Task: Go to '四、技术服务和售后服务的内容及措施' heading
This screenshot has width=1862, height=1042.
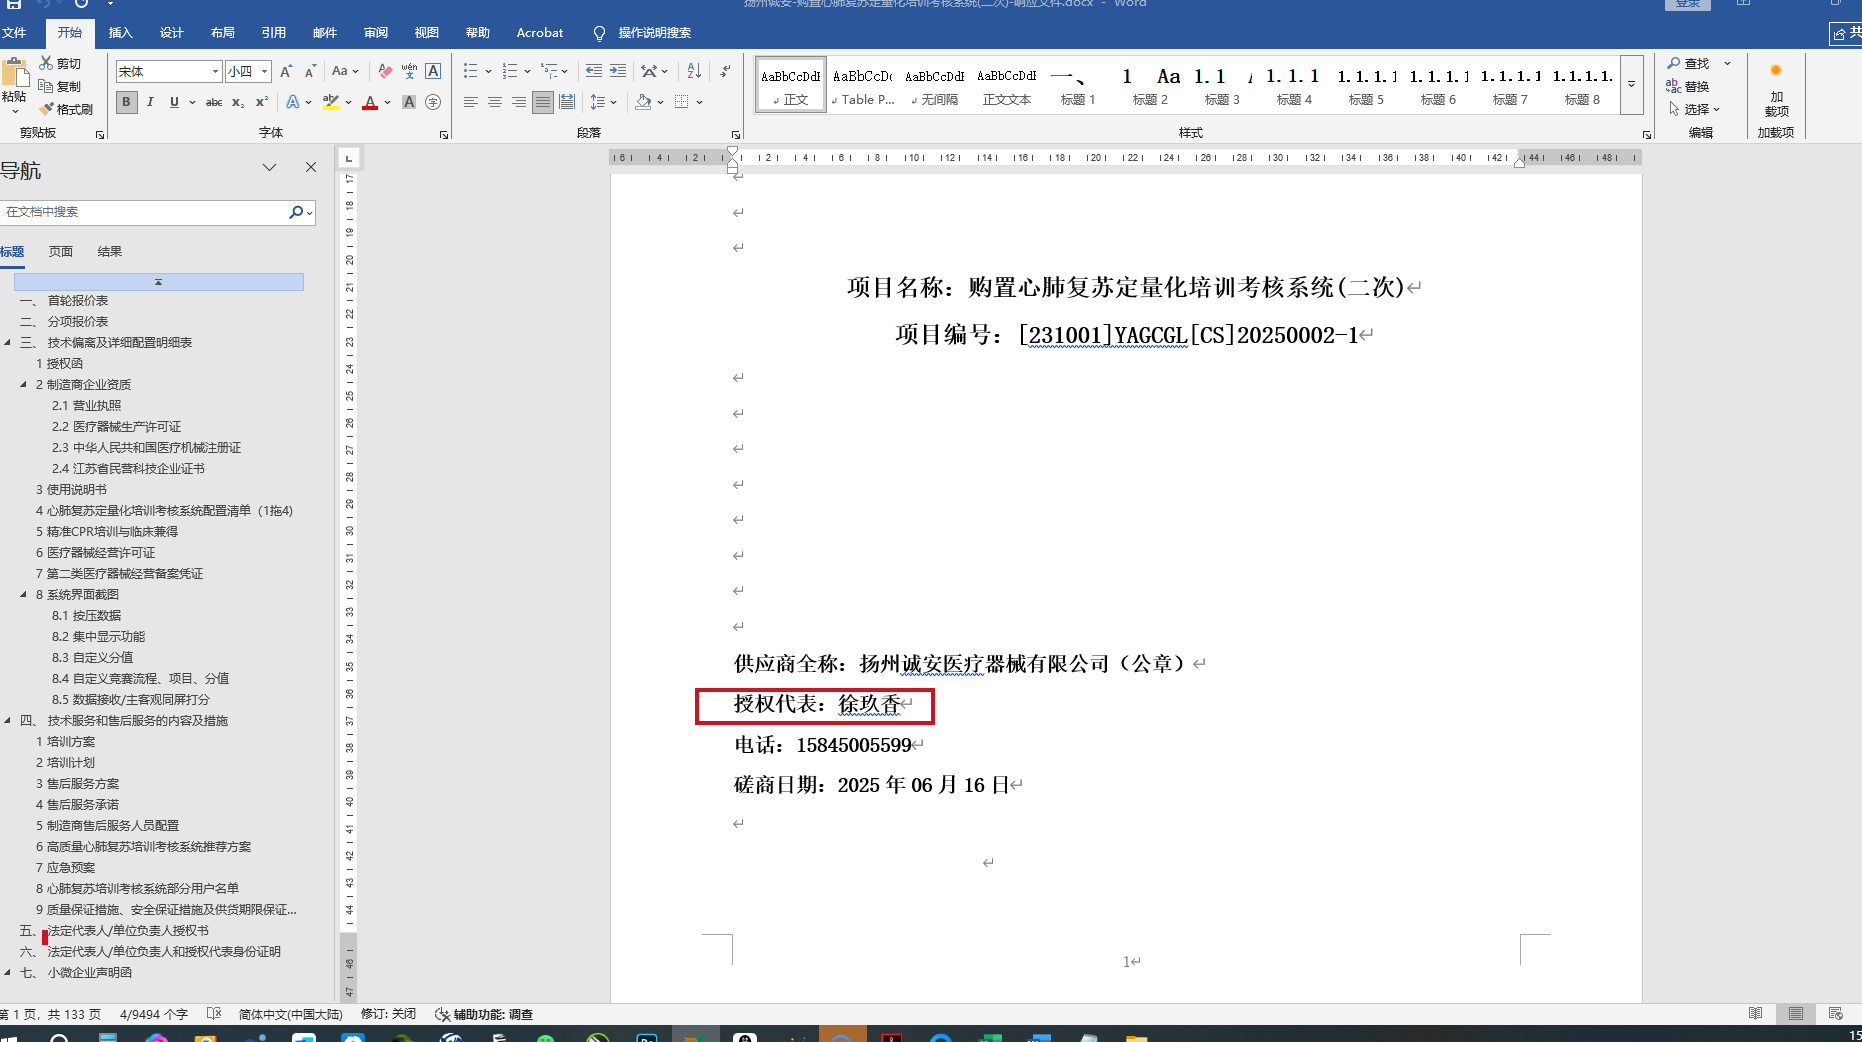Action: pos(124,720)
